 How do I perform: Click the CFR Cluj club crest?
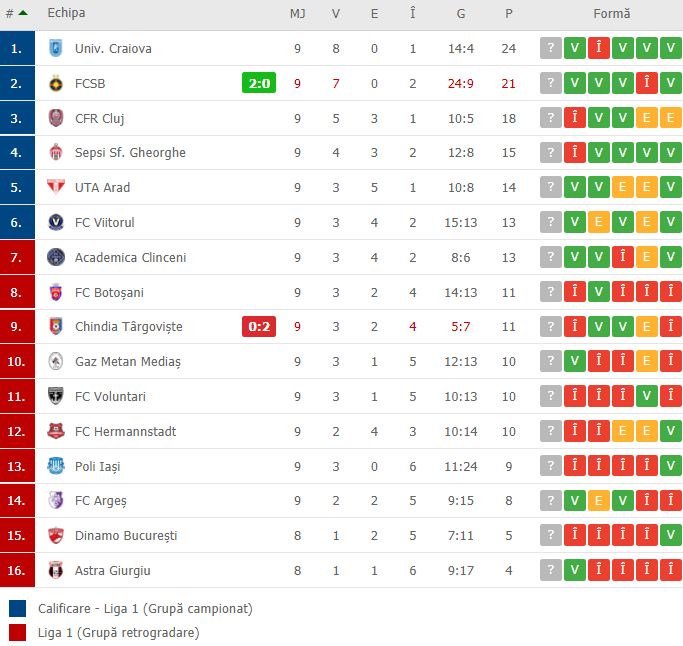tap(56, 118)
